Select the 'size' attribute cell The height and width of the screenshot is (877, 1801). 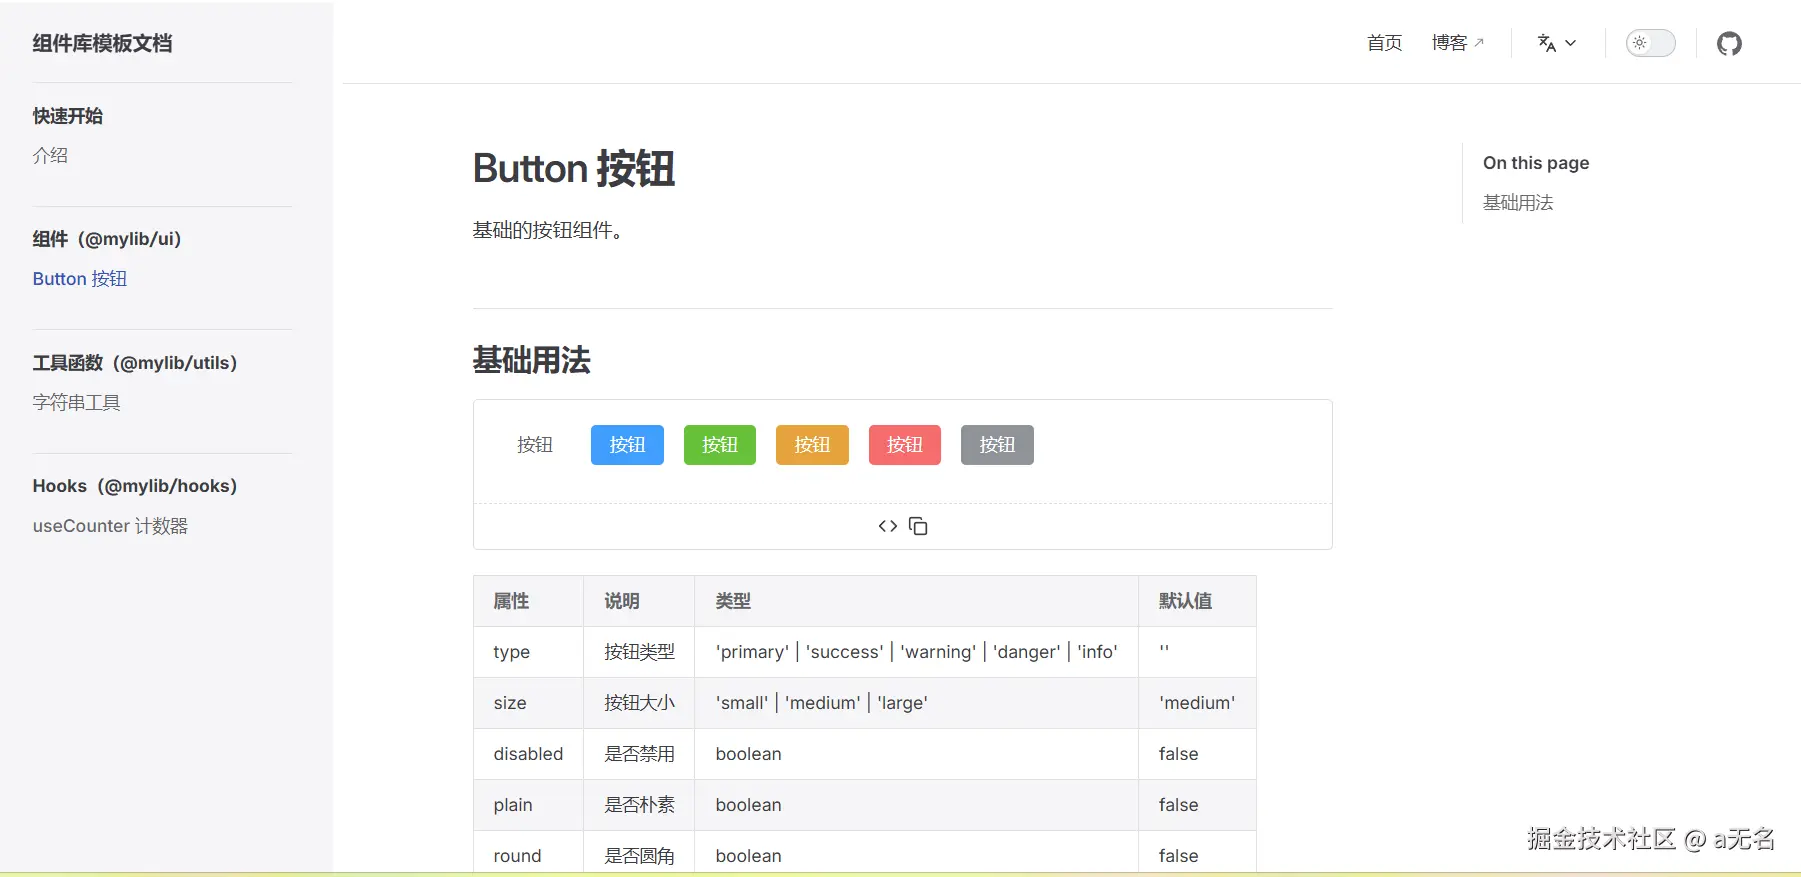tap(528, 703)
